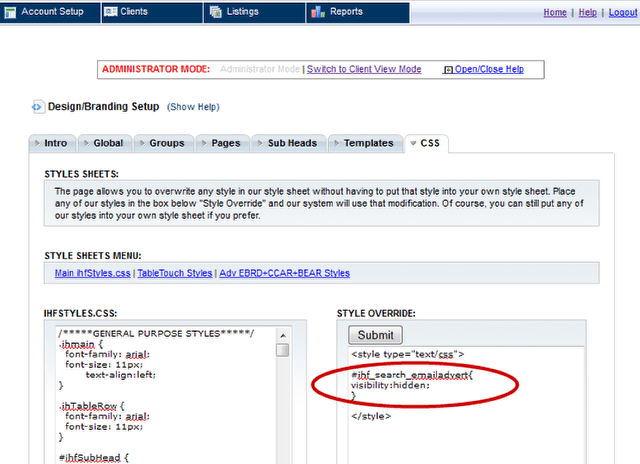
Task: Click the Open/Close Help link
Action: tap(489, 69)
